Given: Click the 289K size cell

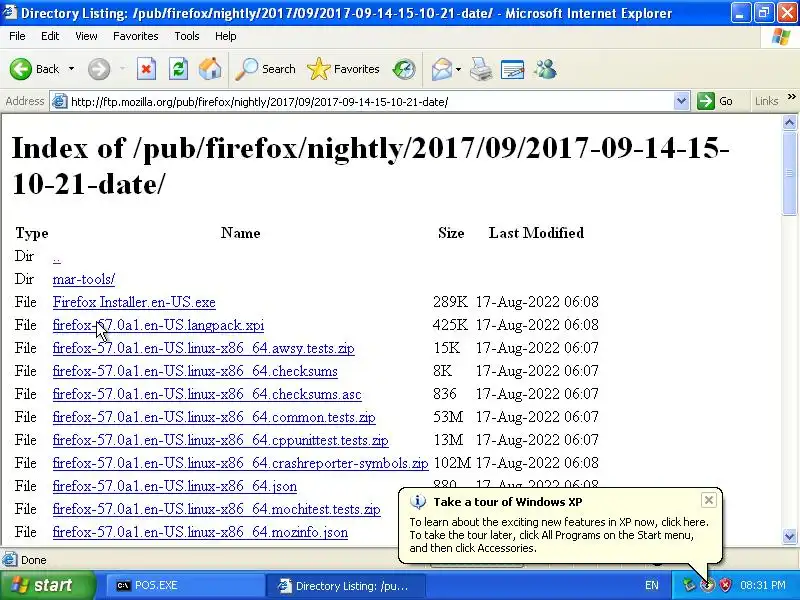Looking at the screenshot, I should 450,302.
